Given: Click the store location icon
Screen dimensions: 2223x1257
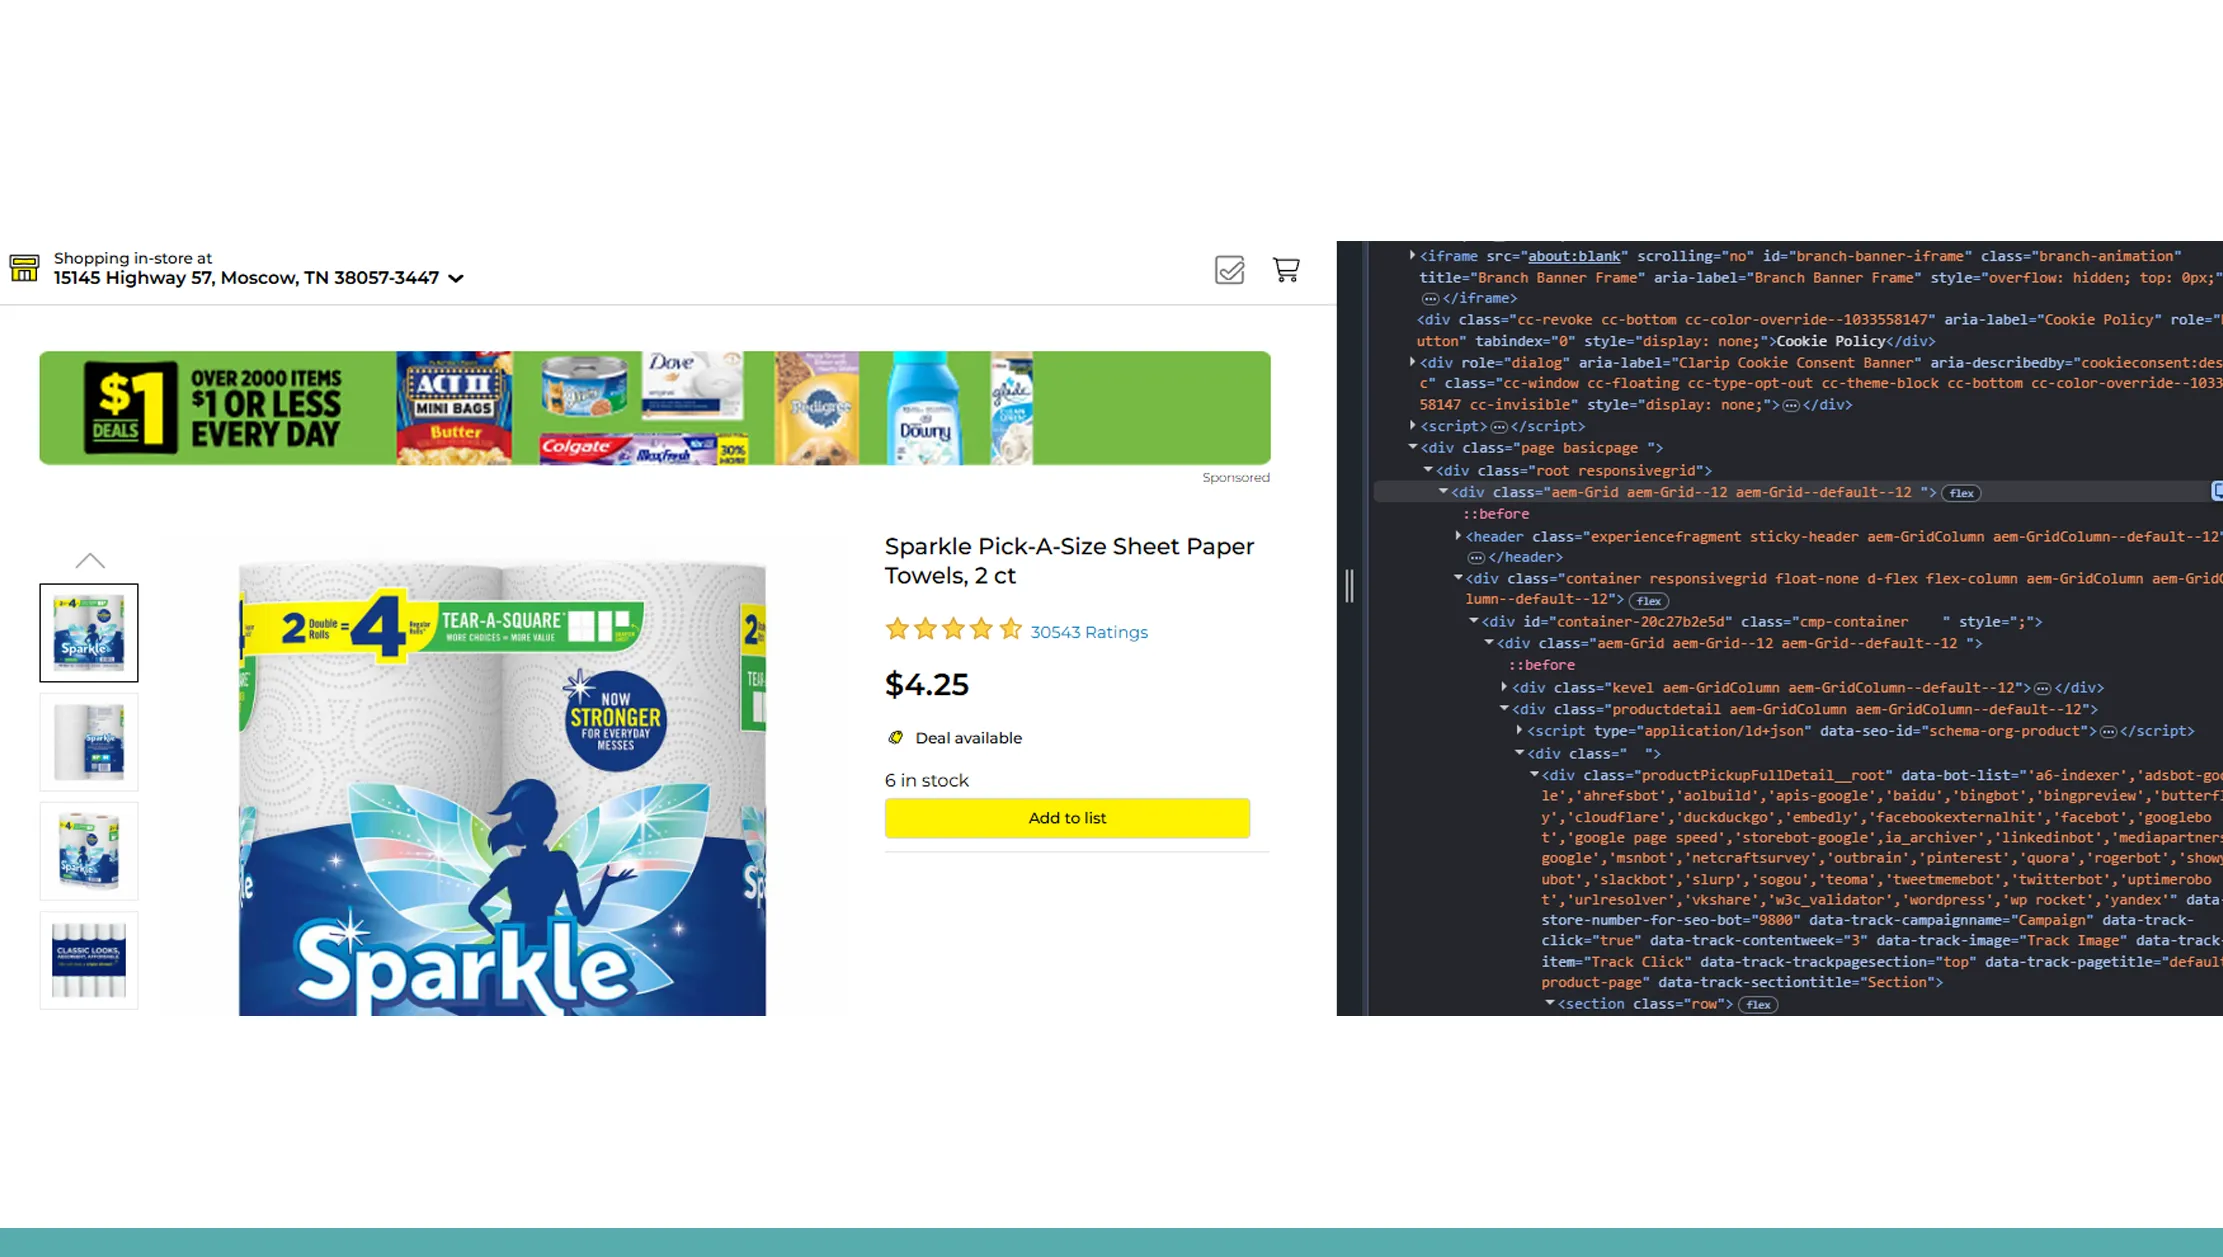Looking at the screenshot, I should (24, 268).
